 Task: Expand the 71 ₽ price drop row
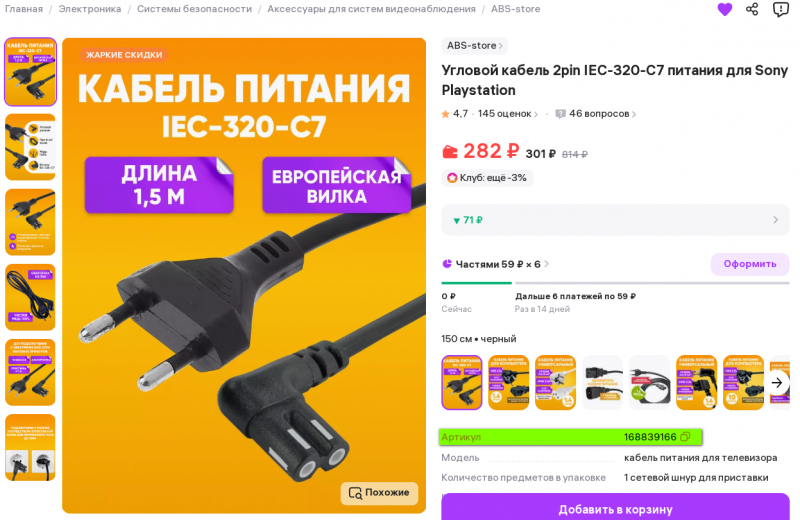(615, 220)
